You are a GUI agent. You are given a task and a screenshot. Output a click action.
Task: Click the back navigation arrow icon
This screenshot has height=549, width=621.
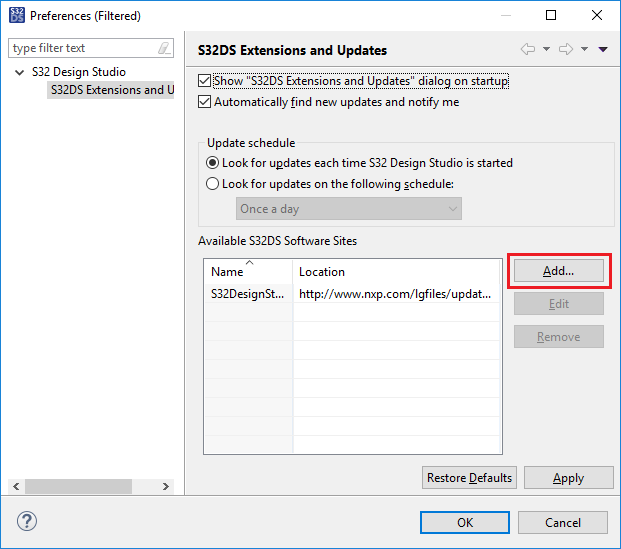point(528,49)
